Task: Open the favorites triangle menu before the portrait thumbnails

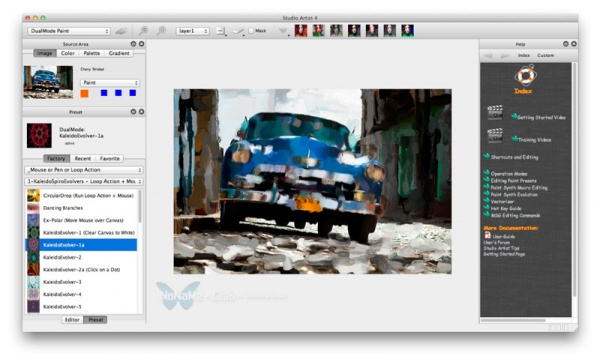Action: (x=284, y=31)
